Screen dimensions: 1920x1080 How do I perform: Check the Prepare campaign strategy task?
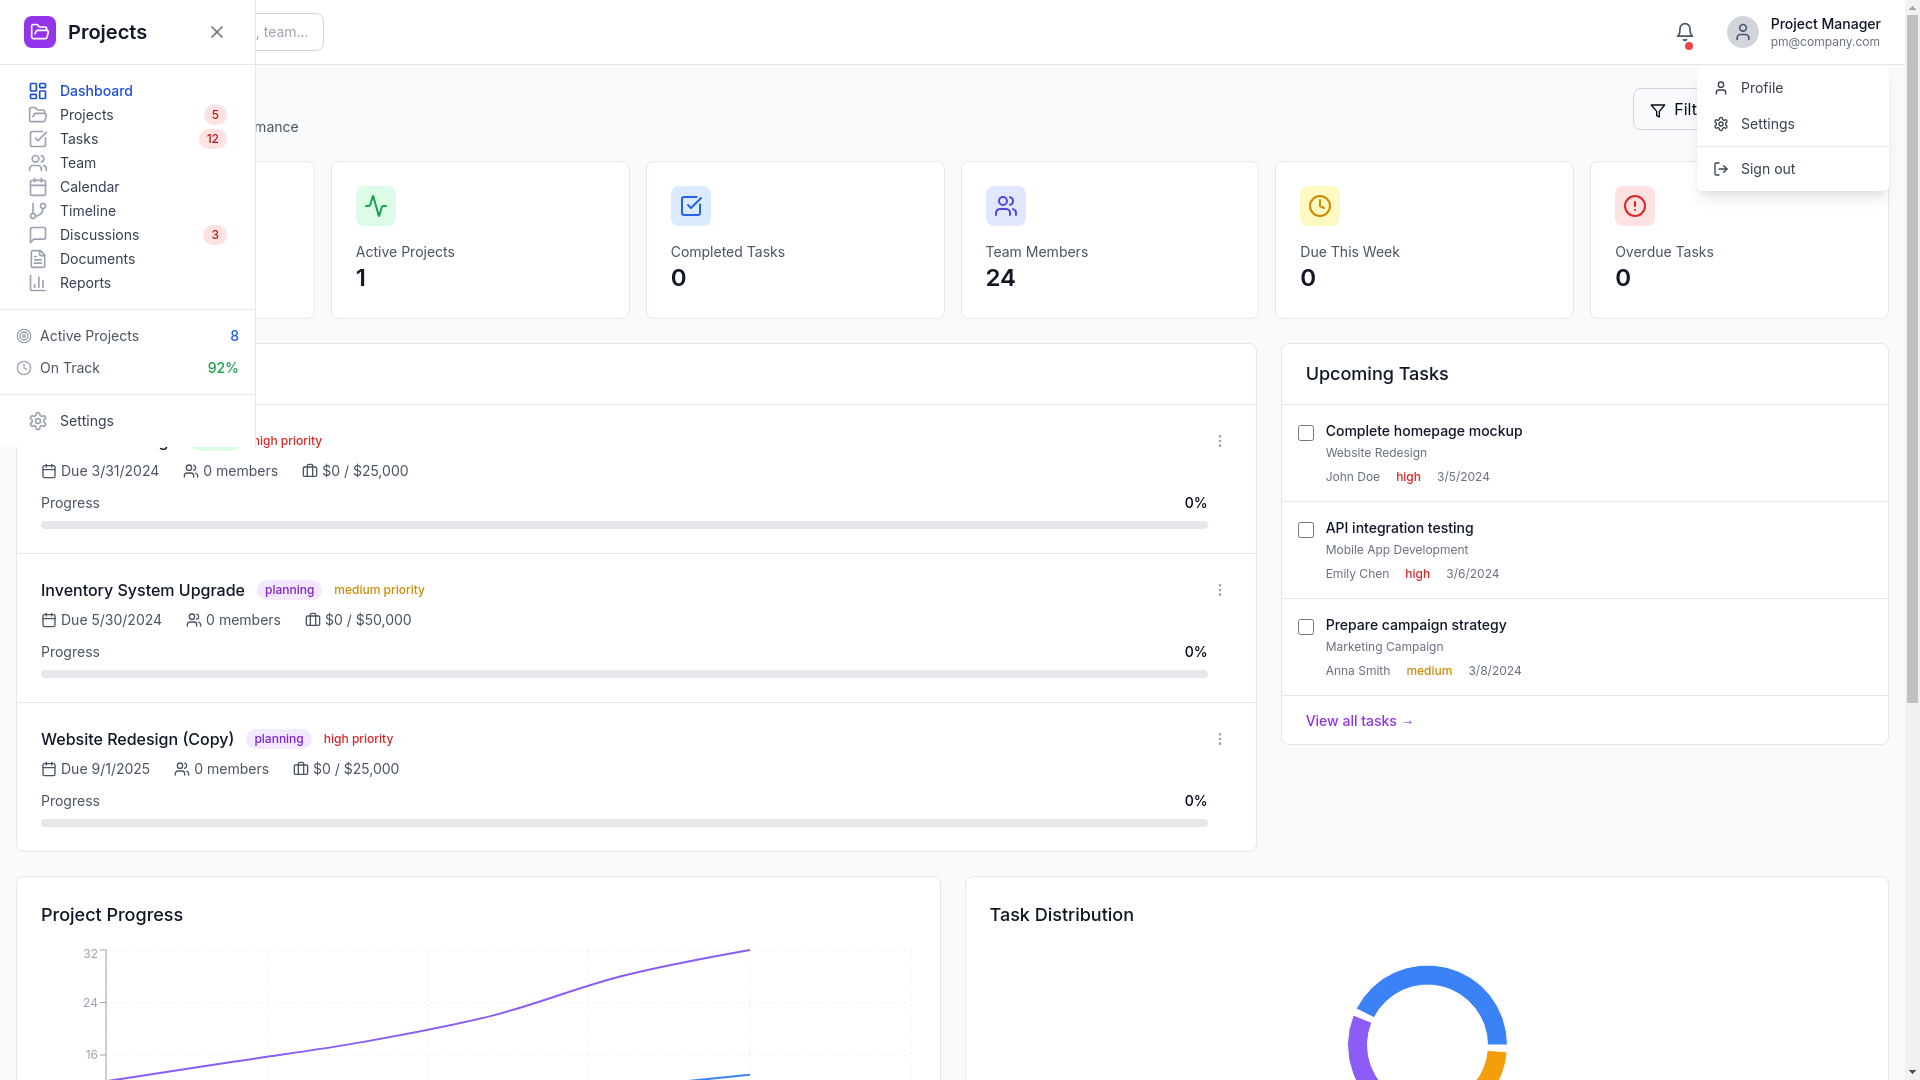coord(1306,627)
